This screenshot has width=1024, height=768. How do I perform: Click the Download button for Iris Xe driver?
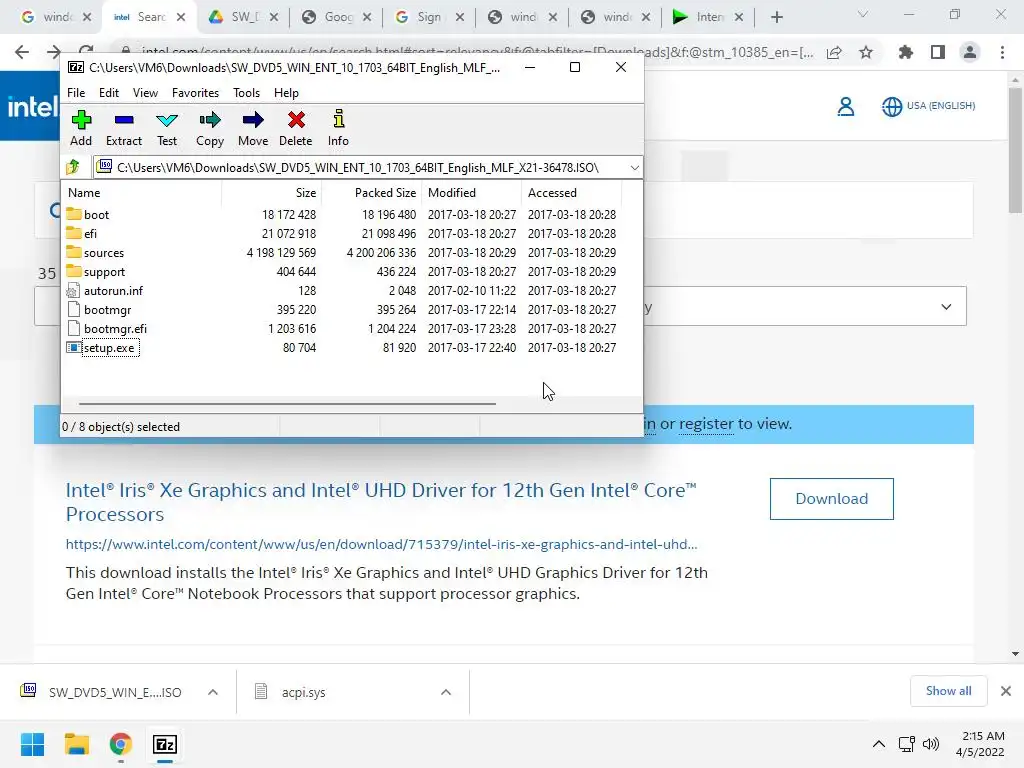click(831, 499)
